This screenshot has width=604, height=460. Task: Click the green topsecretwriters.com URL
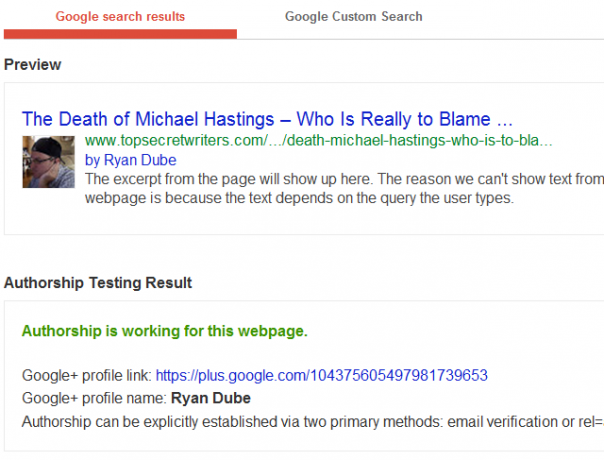coord(319,141)
